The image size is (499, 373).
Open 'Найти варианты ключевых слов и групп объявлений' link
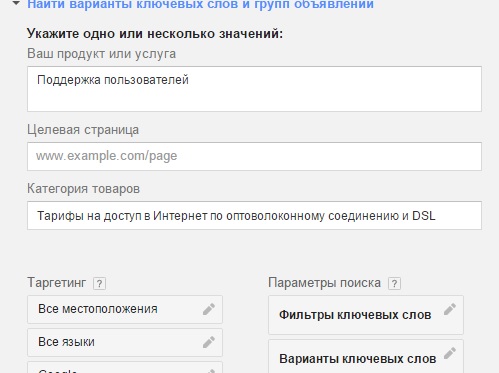200,5
